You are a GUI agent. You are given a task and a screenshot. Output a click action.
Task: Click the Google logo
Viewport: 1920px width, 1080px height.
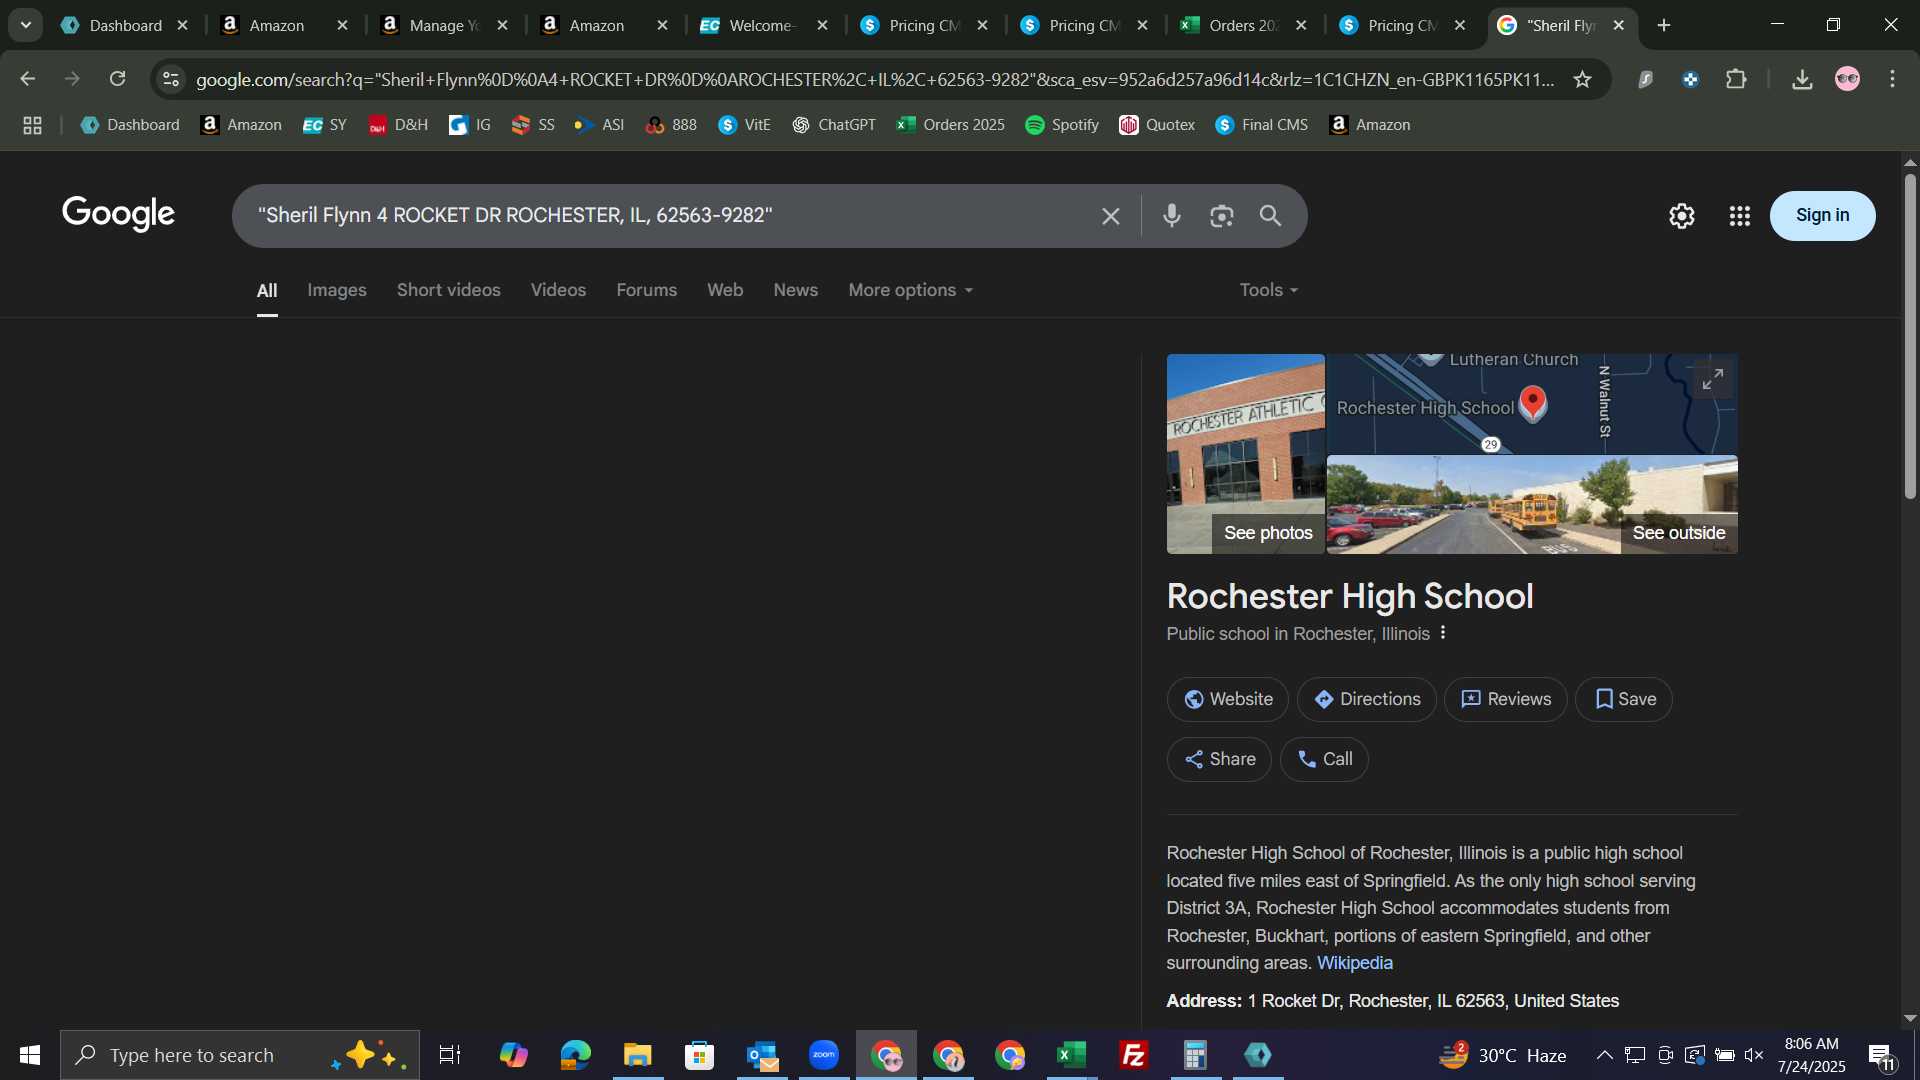click(x=119, y=214)
